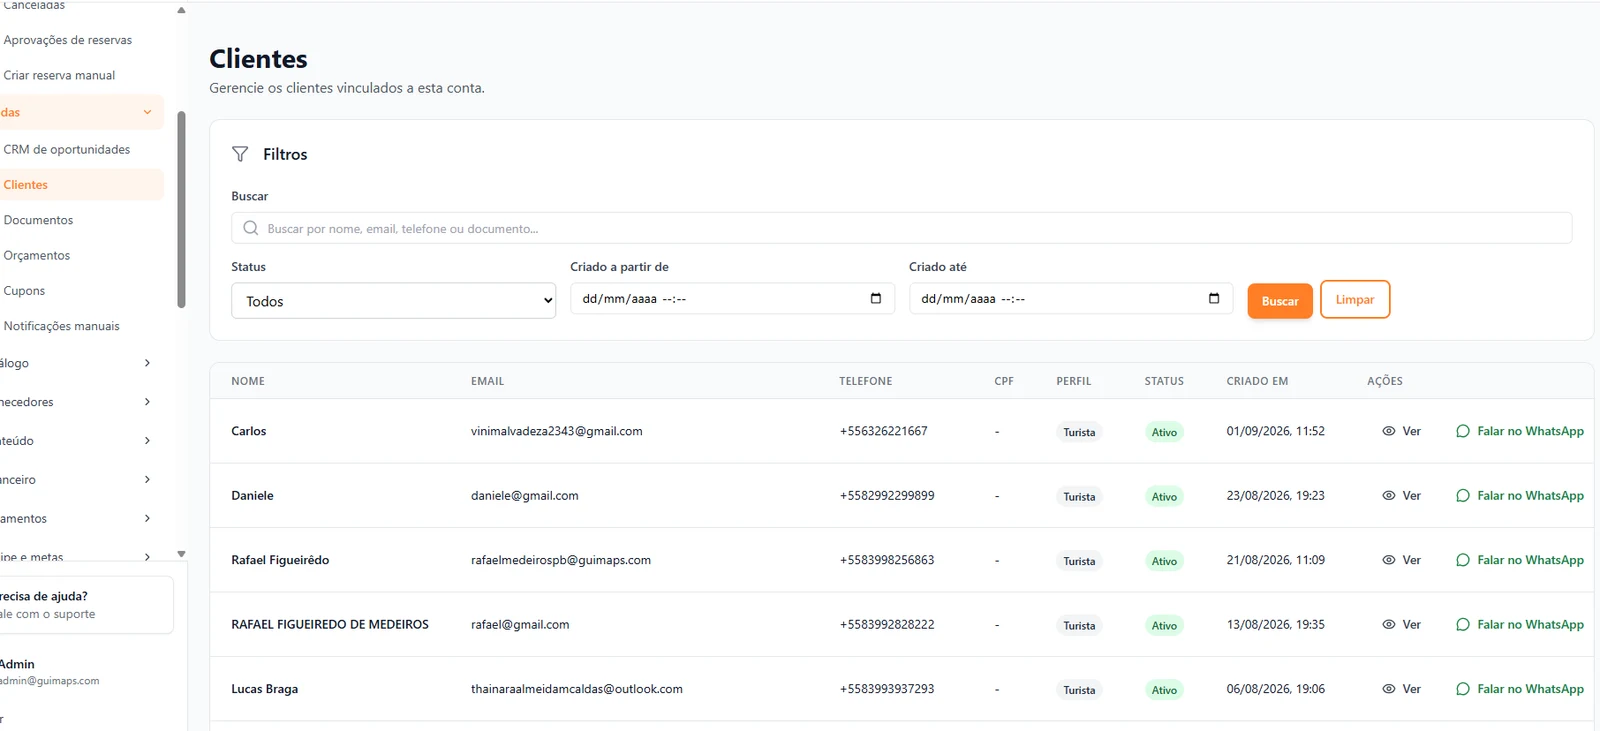Viewport: 1600px width, 731px height.
Task: Click the eye icon in Daniele row
Action: tap(1388, 495)
